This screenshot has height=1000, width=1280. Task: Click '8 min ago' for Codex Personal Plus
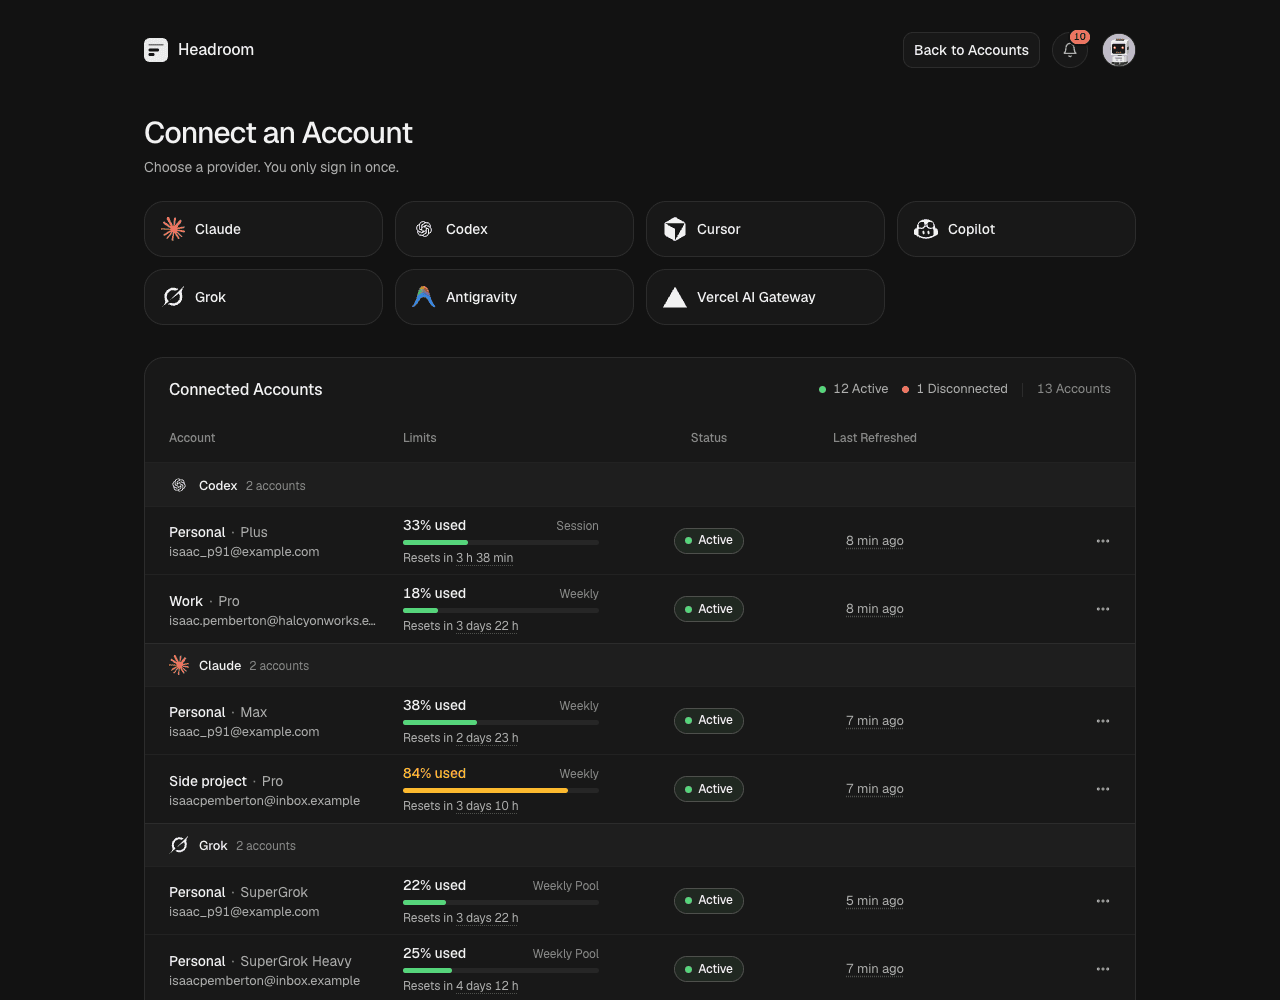click(875, 541)
